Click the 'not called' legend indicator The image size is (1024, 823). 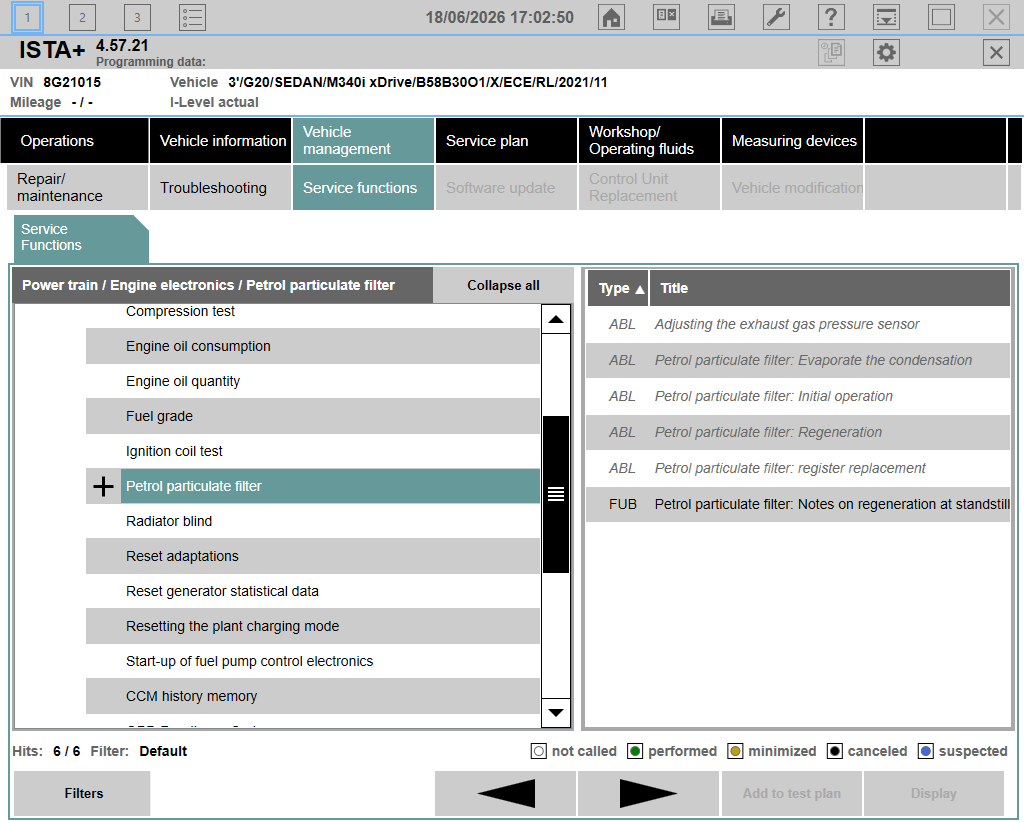click(x=539, y=752)
